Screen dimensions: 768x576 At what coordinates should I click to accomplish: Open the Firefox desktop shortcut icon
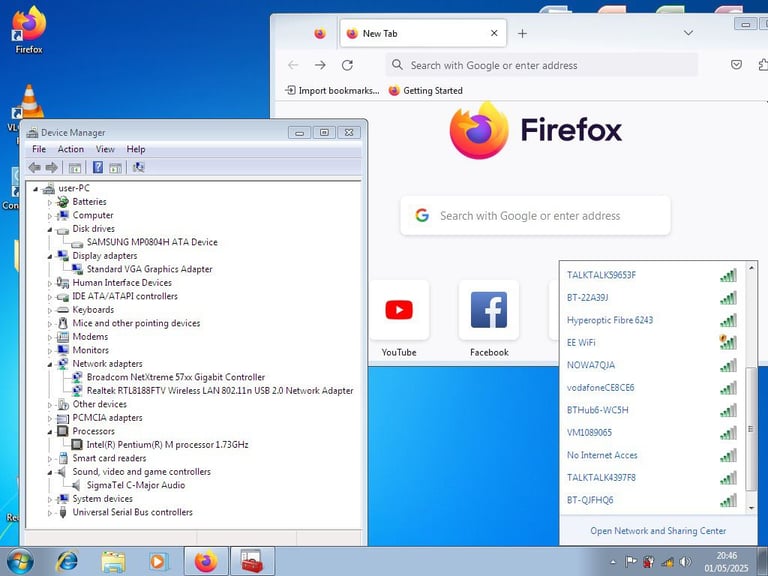click(x=29, y=29)
